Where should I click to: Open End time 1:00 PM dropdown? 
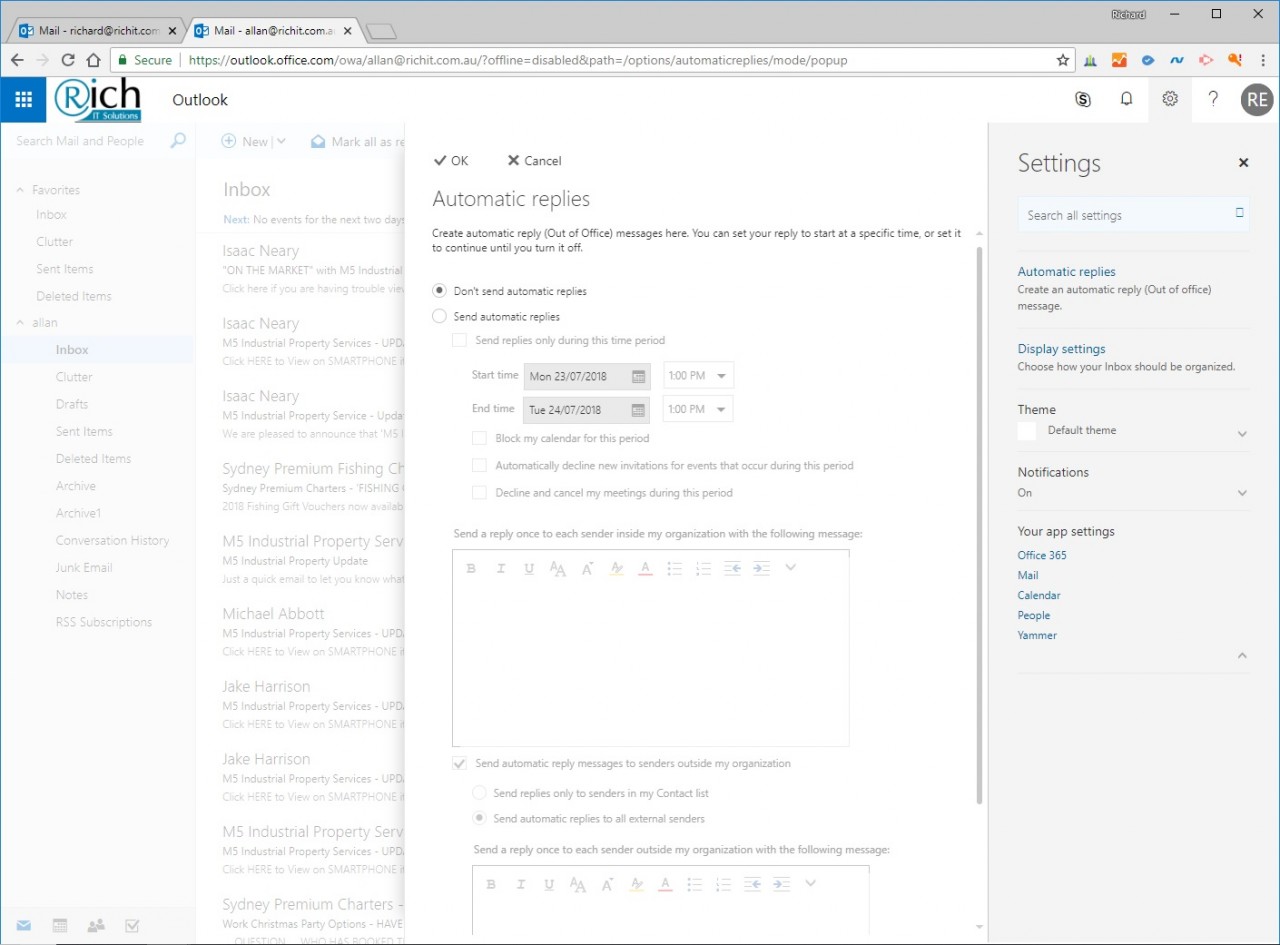(698, 409)
